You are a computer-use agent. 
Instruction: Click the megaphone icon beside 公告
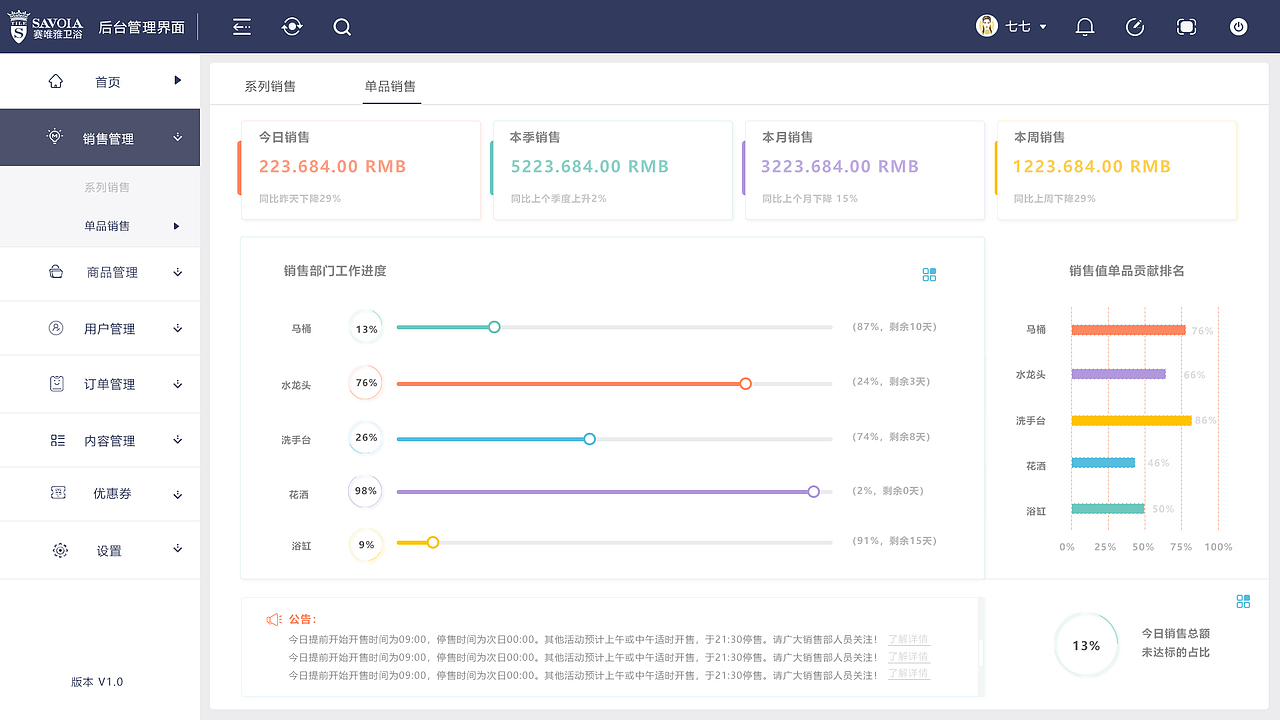click(x=274, y=620)
